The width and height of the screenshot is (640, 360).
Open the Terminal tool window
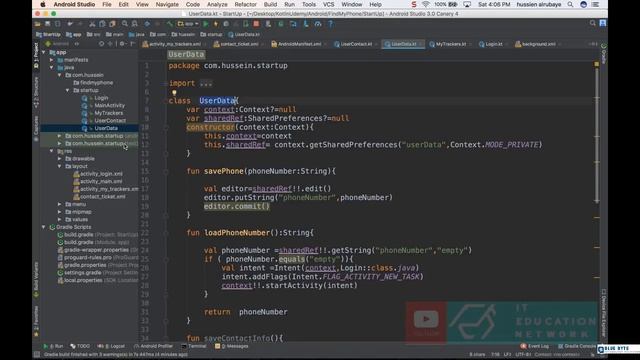pyautogui.click(x=194, y=346)
